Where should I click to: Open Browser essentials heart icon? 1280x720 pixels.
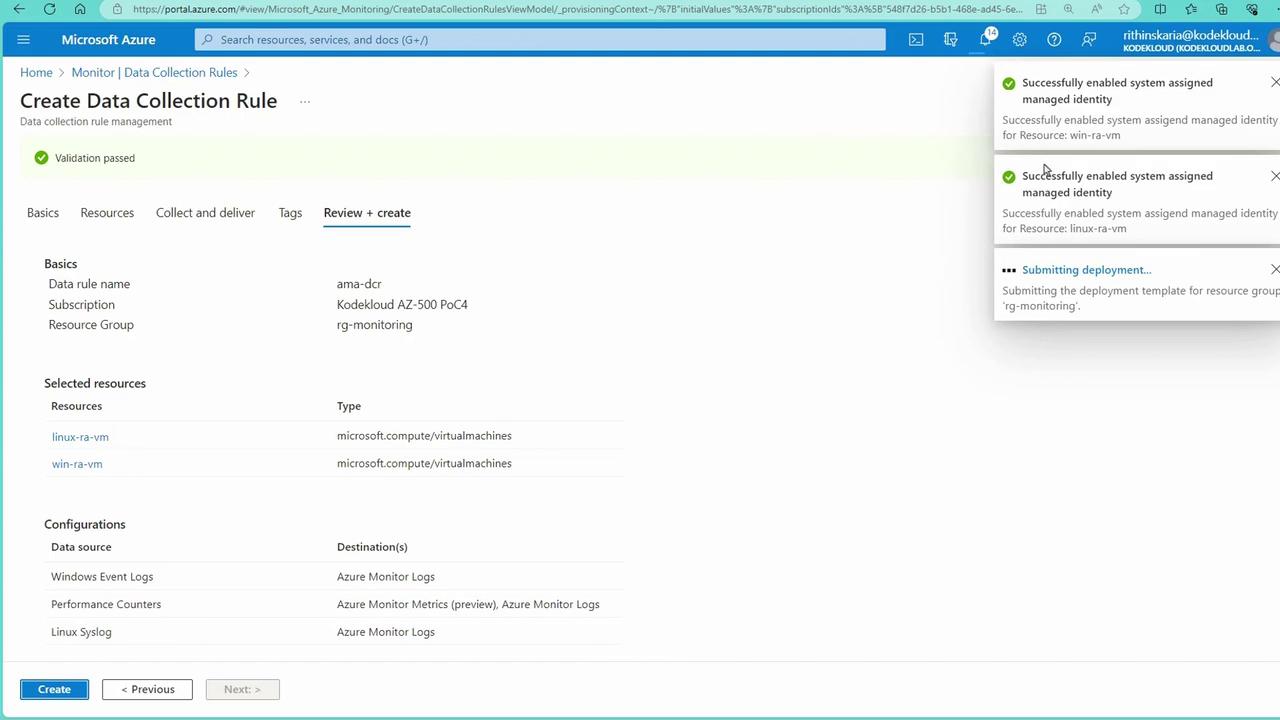[x=1252, y=9]
